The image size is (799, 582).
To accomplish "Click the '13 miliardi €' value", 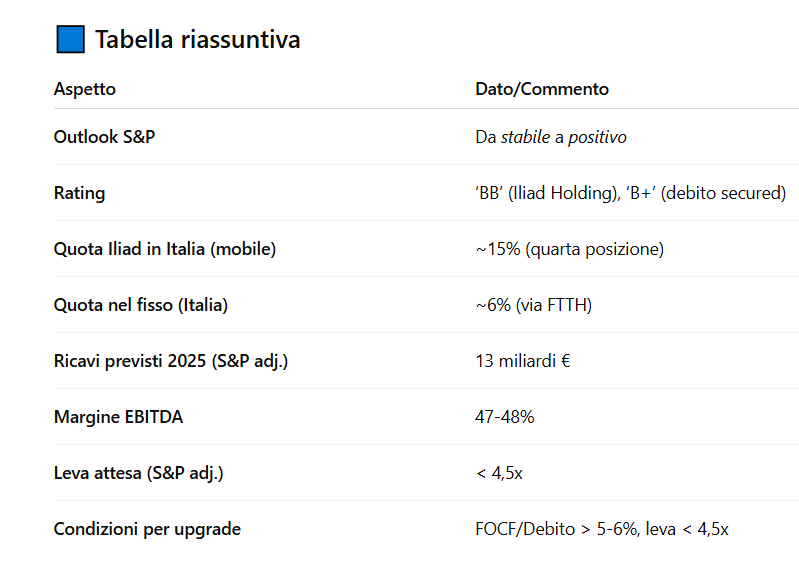I will pyautogui.click(x=523, y=361).
